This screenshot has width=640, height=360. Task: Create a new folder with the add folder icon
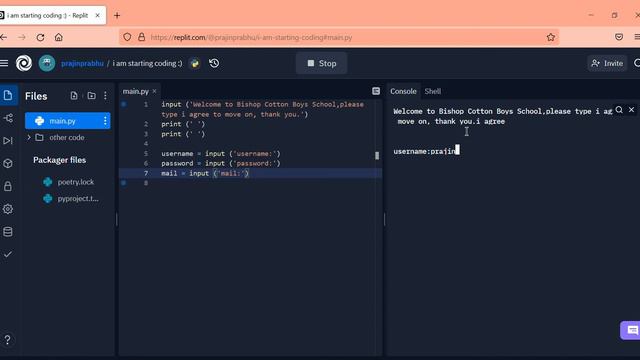[x=91, y=96]
